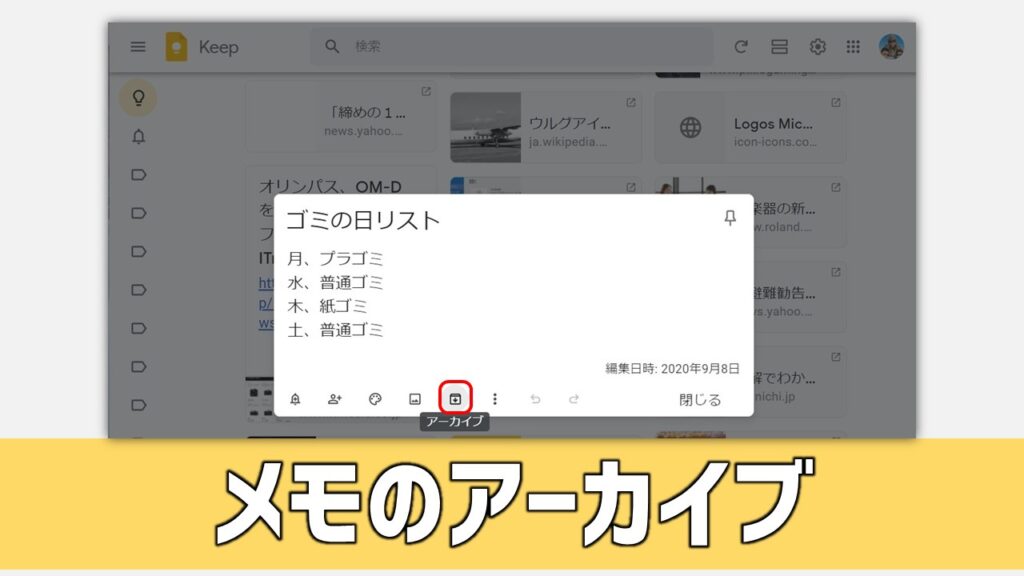The height and width of the screenshot is (576, 1024).
Task: Open the settings gear menu
Action: point(817,47)
